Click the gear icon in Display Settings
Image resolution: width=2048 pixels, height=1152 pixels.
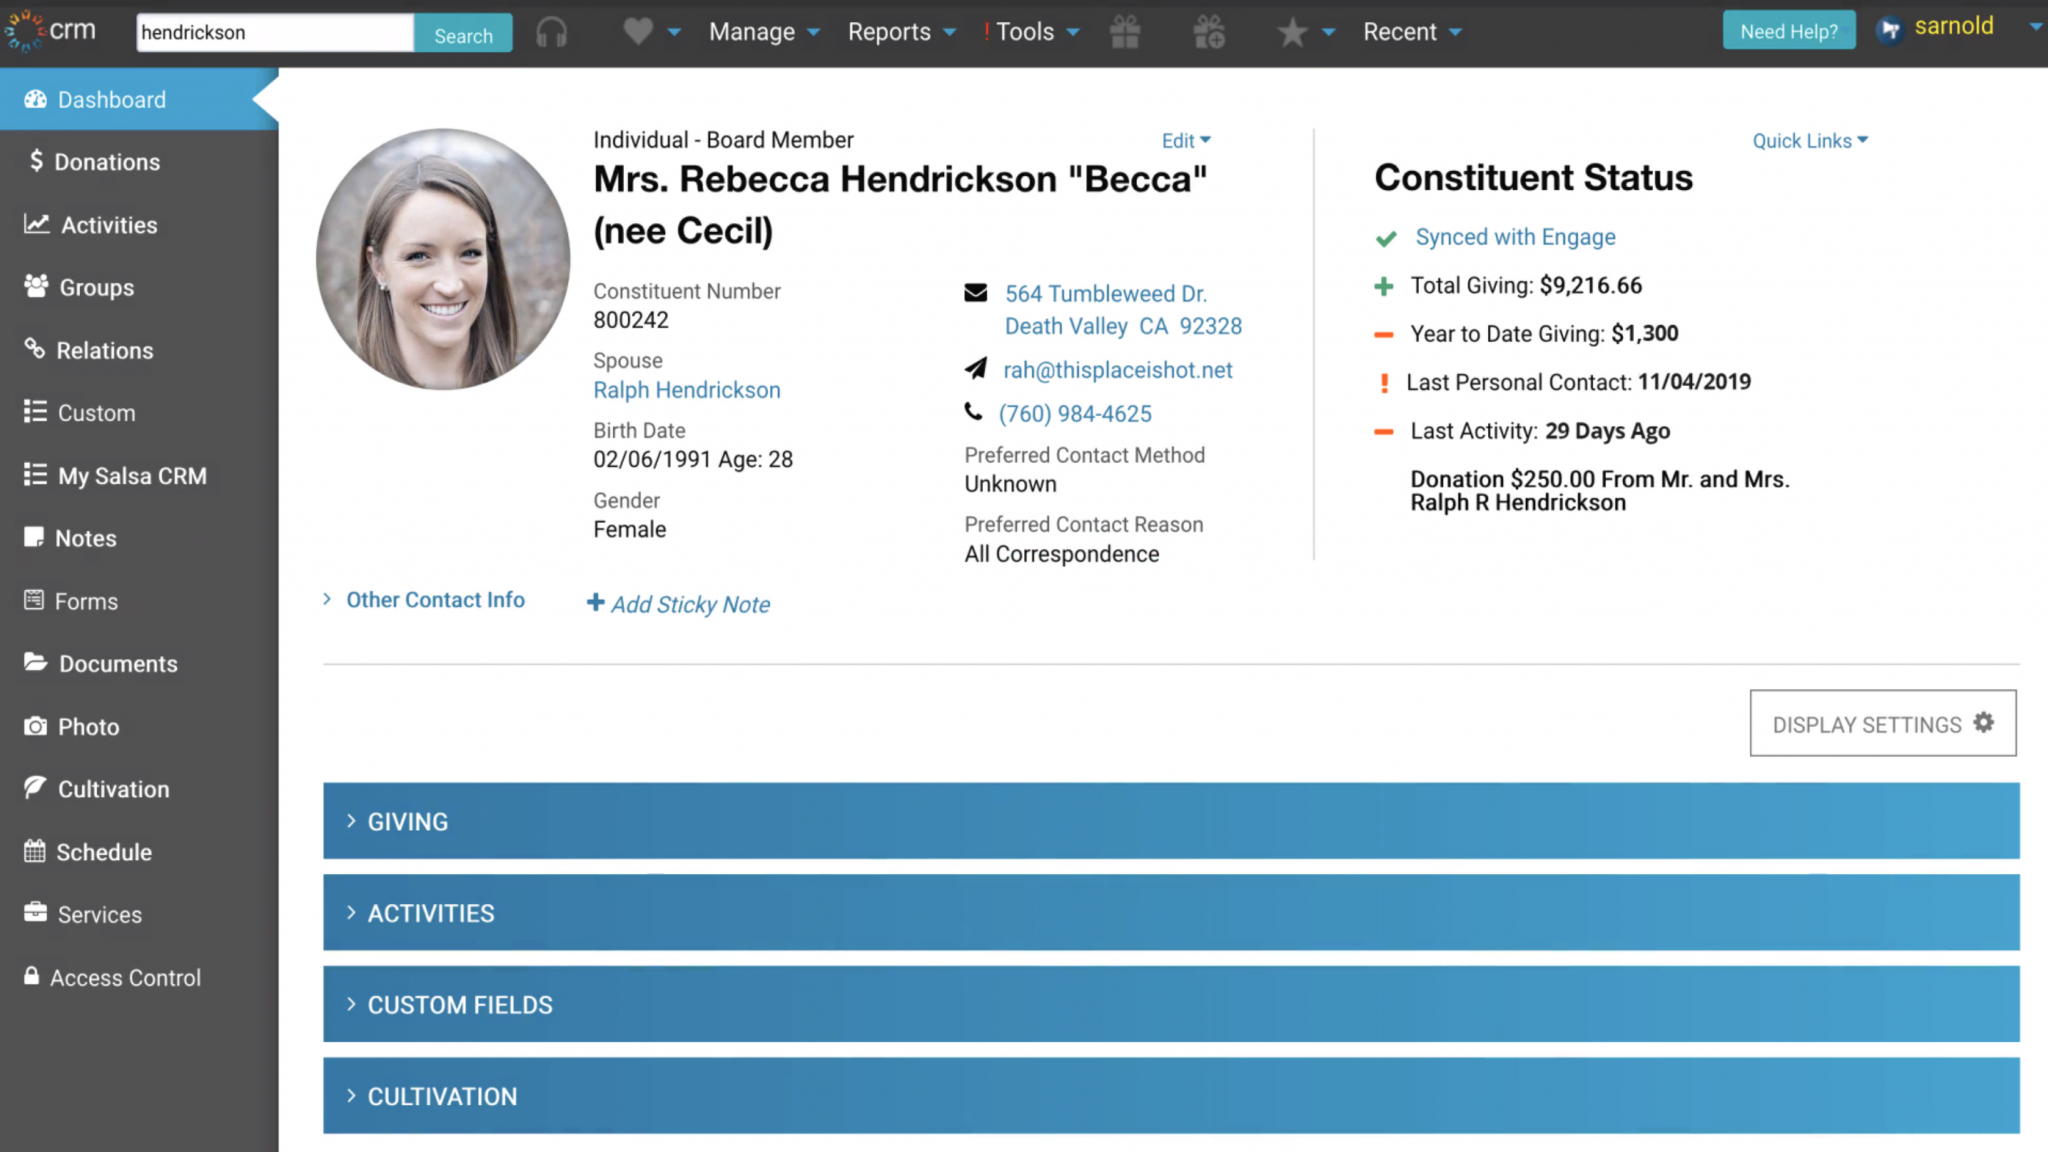point(1984,722)
